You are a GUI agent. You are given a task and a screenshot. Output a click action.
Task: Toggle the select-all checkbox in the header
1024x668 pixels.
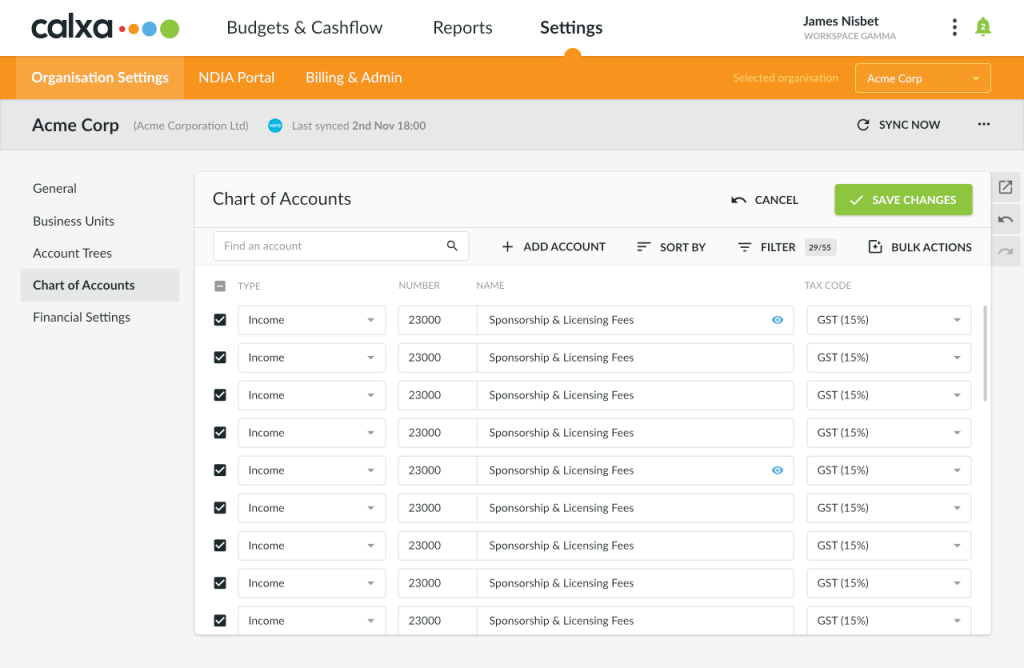pyautogui.click(x=220, y=285)
